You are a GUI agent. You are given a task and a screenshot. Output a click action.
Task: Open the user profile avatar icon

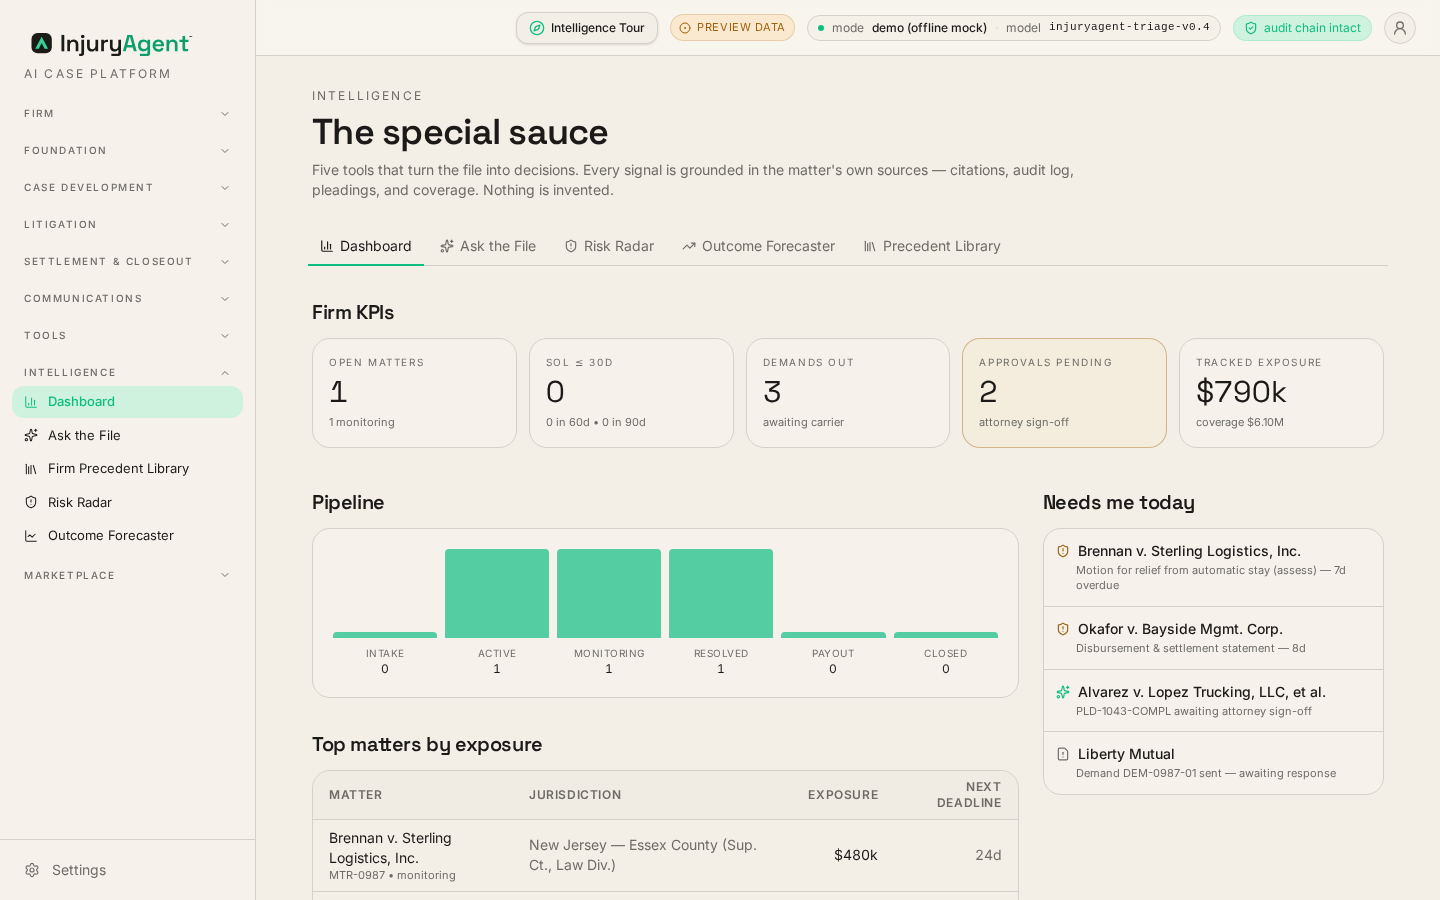coord(1400,28)
